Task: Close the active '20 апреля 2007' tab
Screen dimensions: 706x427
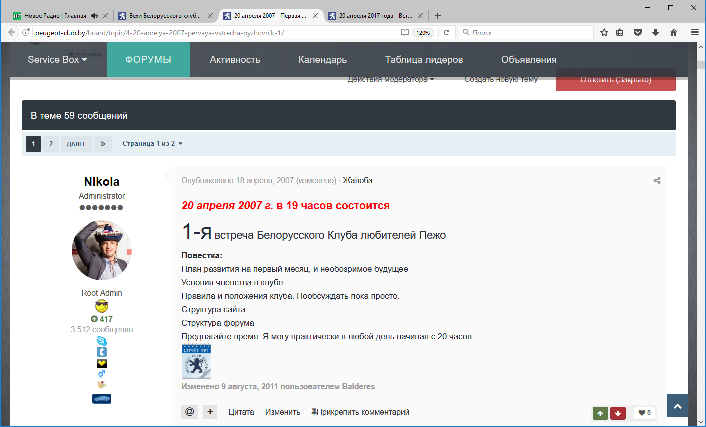Action: tap(315, 16)
